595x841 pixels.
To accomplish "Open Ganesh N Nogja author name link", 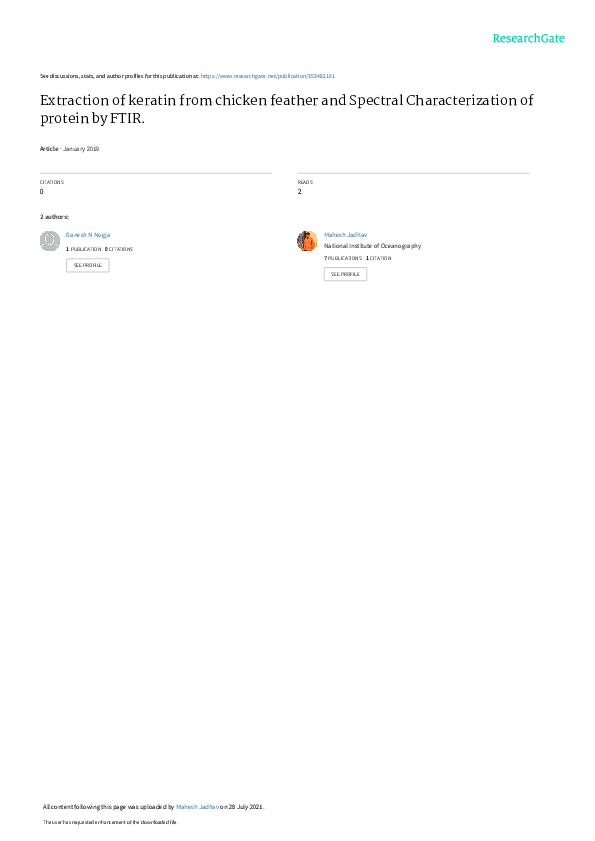I will (x=88, y=235).
